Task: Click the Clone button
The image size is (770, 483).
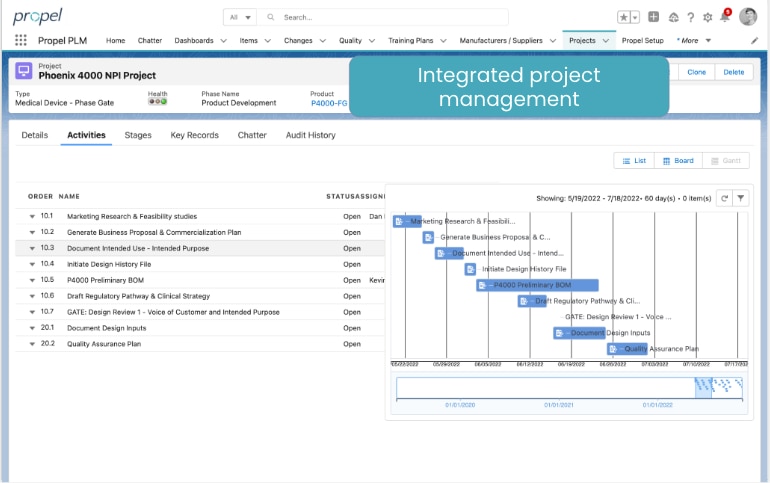Action: pyautogui.click(x=696, y=72)
